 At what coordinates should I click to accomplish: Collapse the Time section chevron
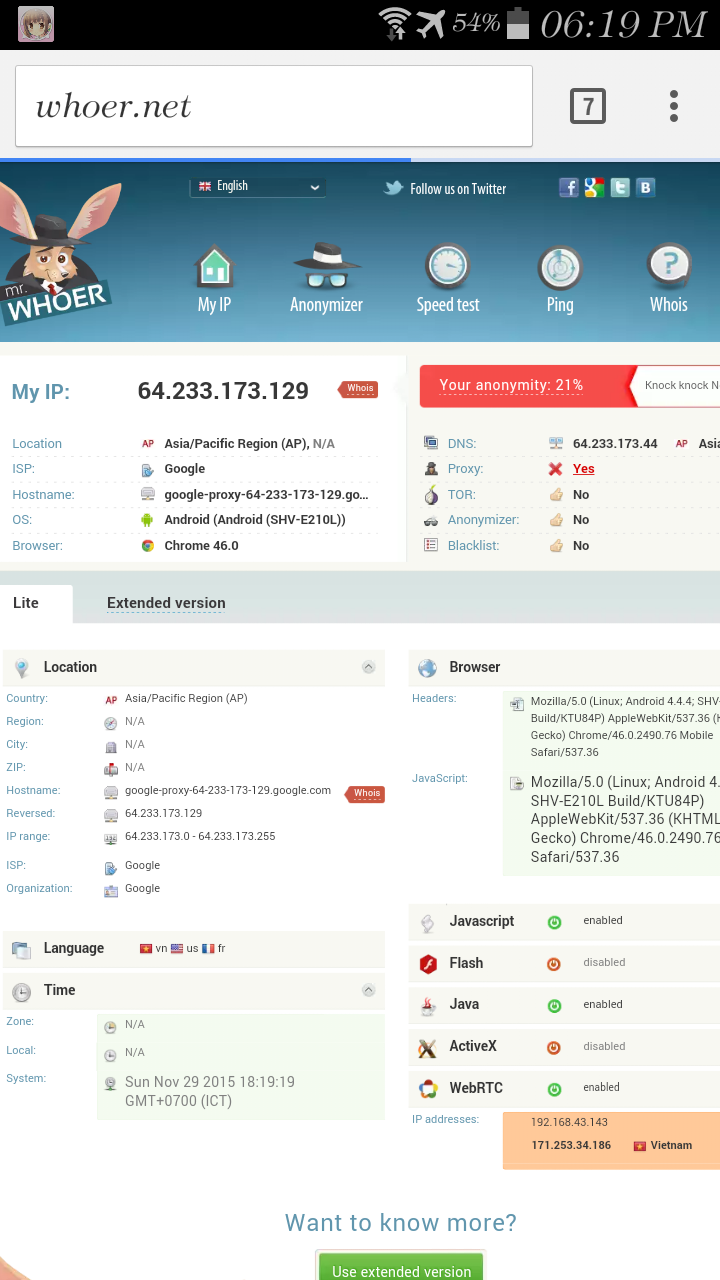point(368,990)
